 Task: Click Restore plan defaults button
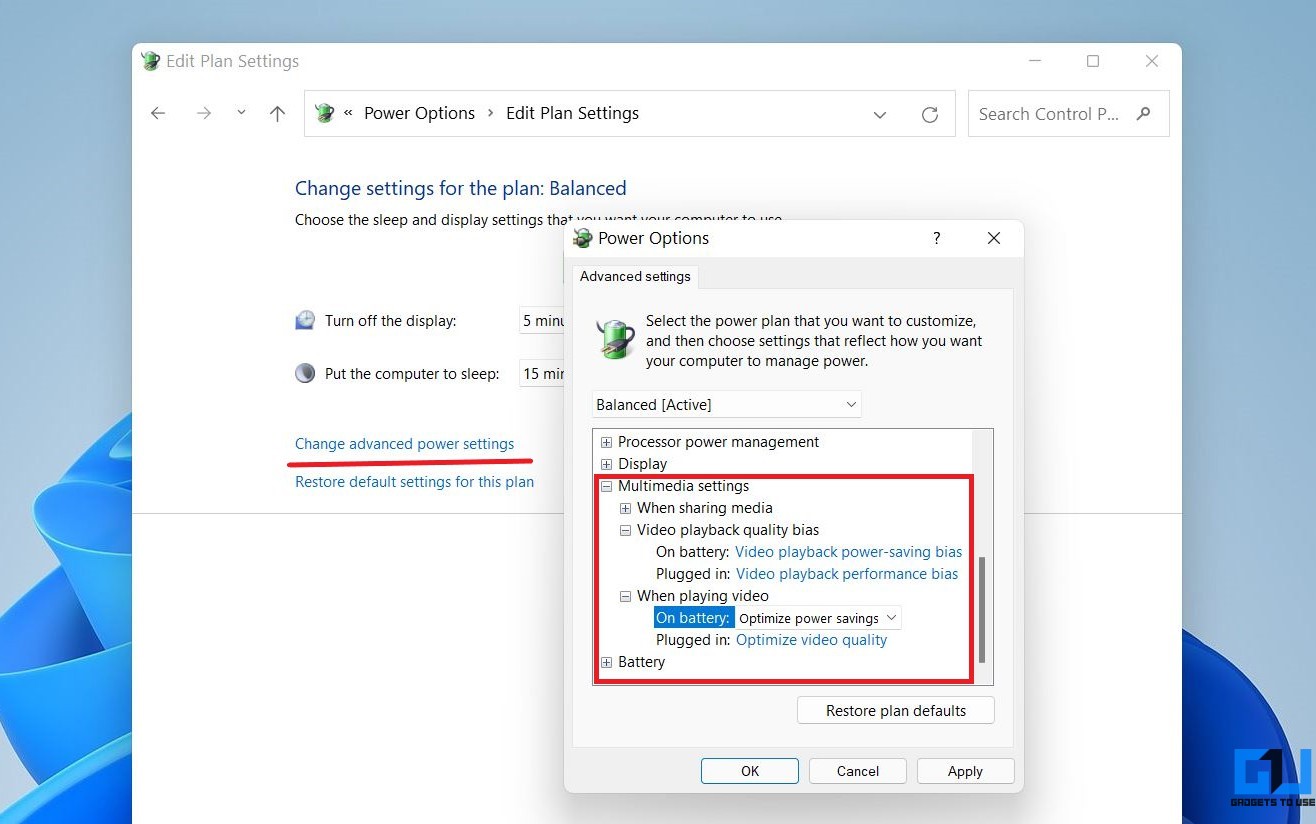pos(896,711)
